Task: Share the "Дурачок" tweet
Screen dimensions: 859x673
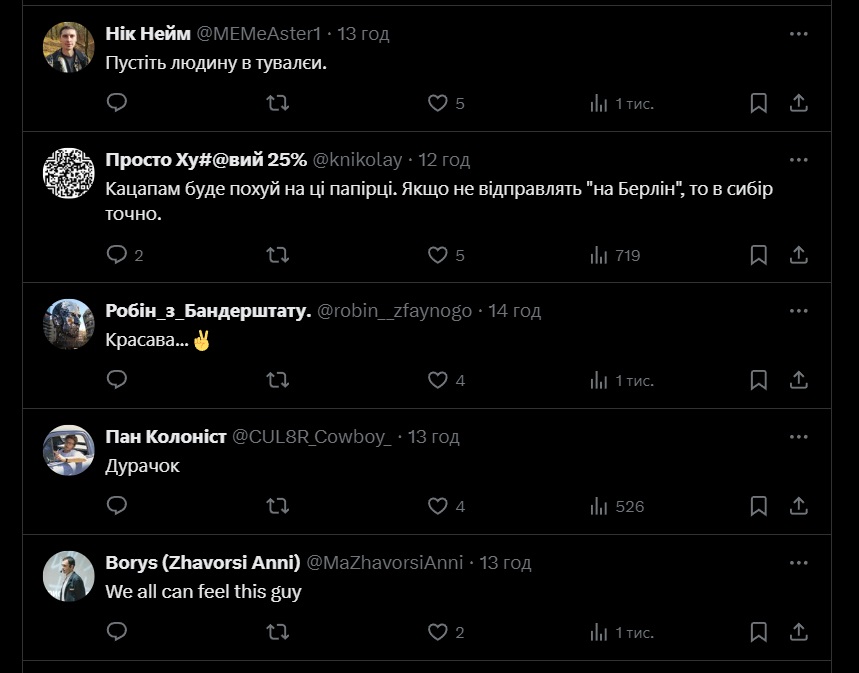Action: point(799,506)
